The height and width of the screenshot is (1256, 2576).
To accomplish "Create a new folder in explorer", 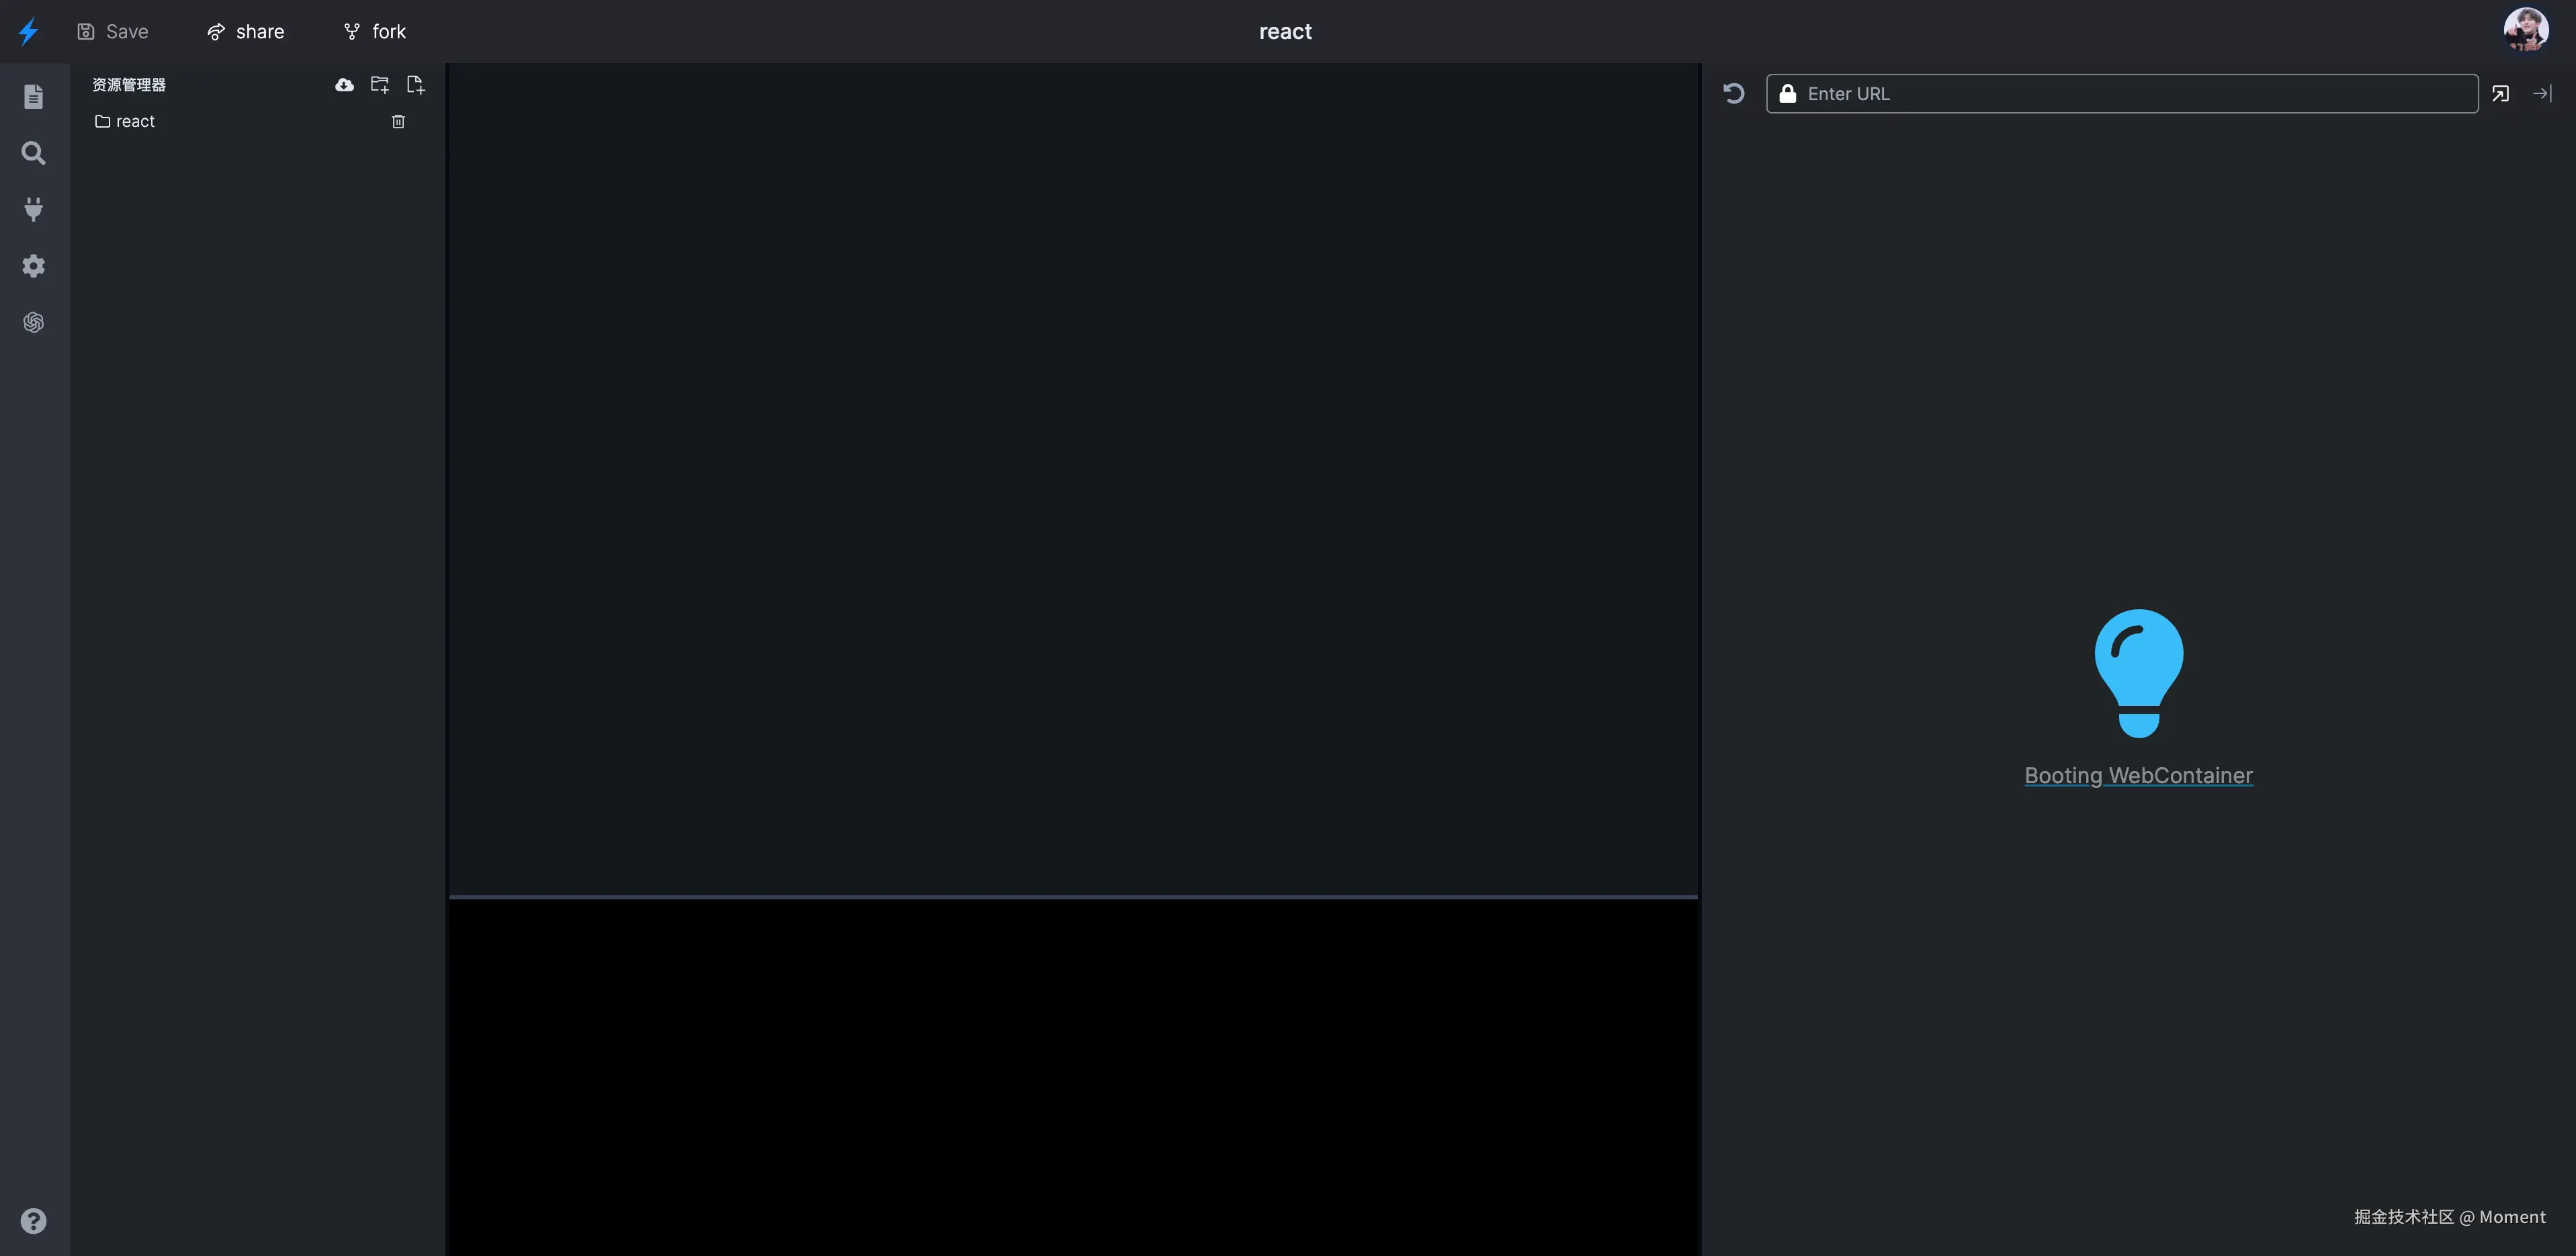I will [380, 85].
